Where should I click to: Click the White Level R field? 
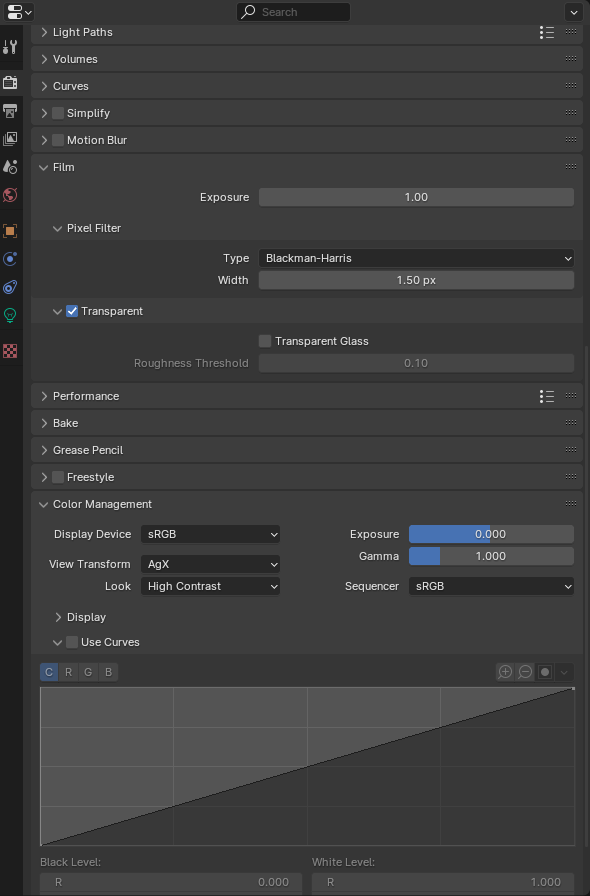(443, 882)
